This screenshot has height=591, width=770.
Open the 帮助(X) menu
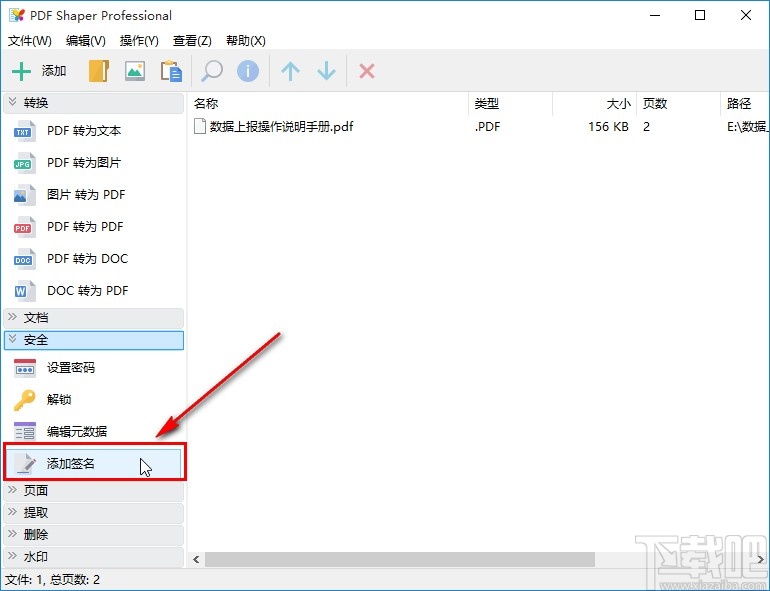coord(246,41)
